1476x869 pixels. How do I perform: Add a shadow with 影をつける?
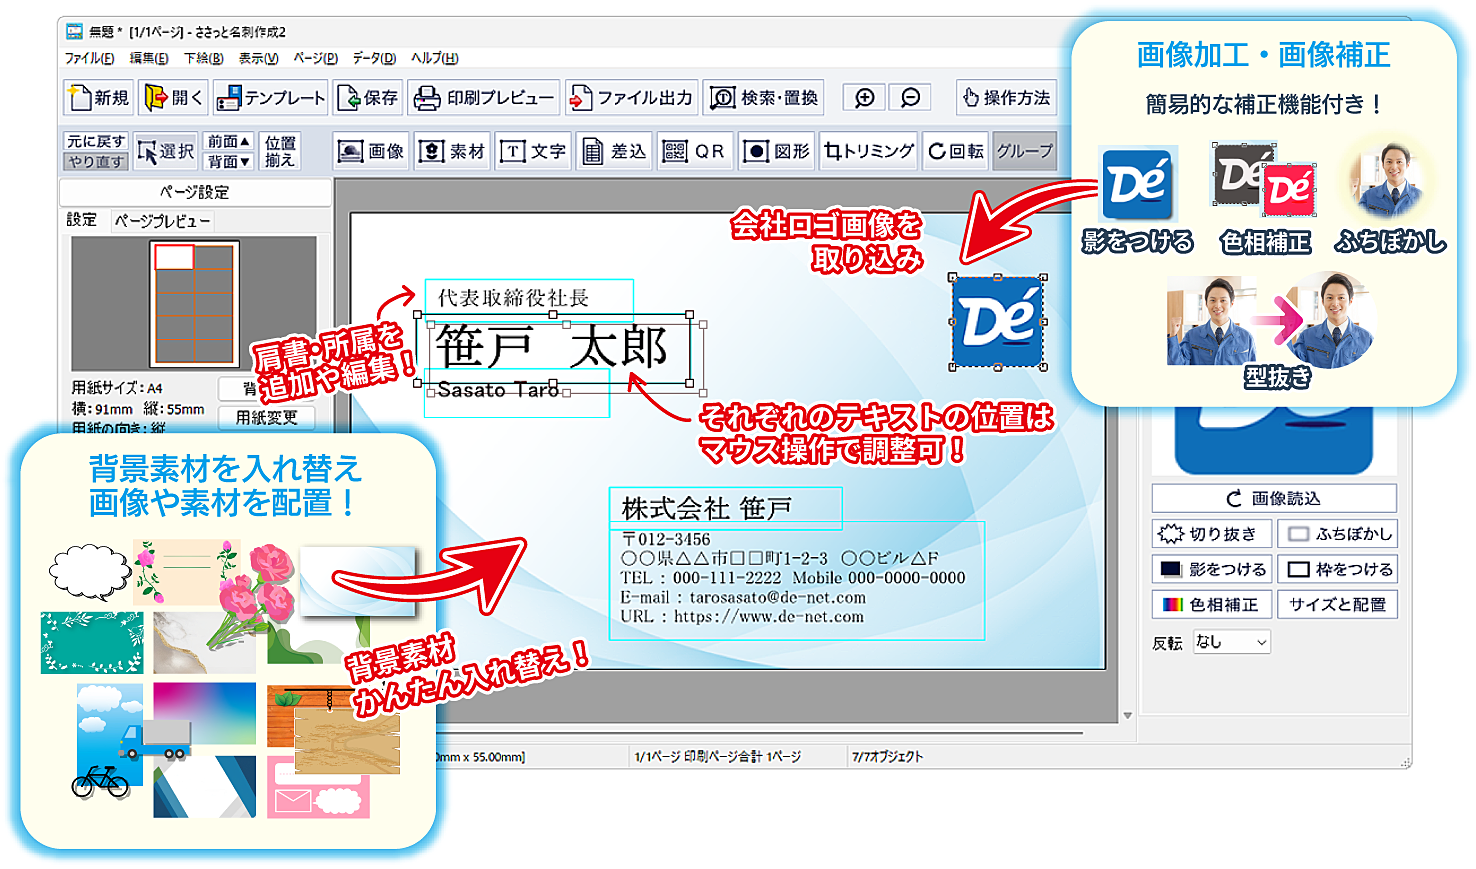coord(1212,569)
